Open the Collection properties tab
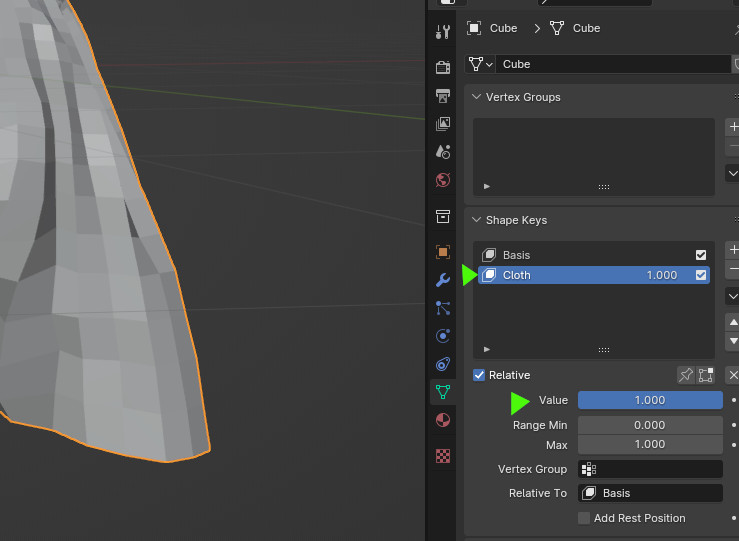Viewport: 739px width, 541px height. pyautogui.click(x=443, y=216)
